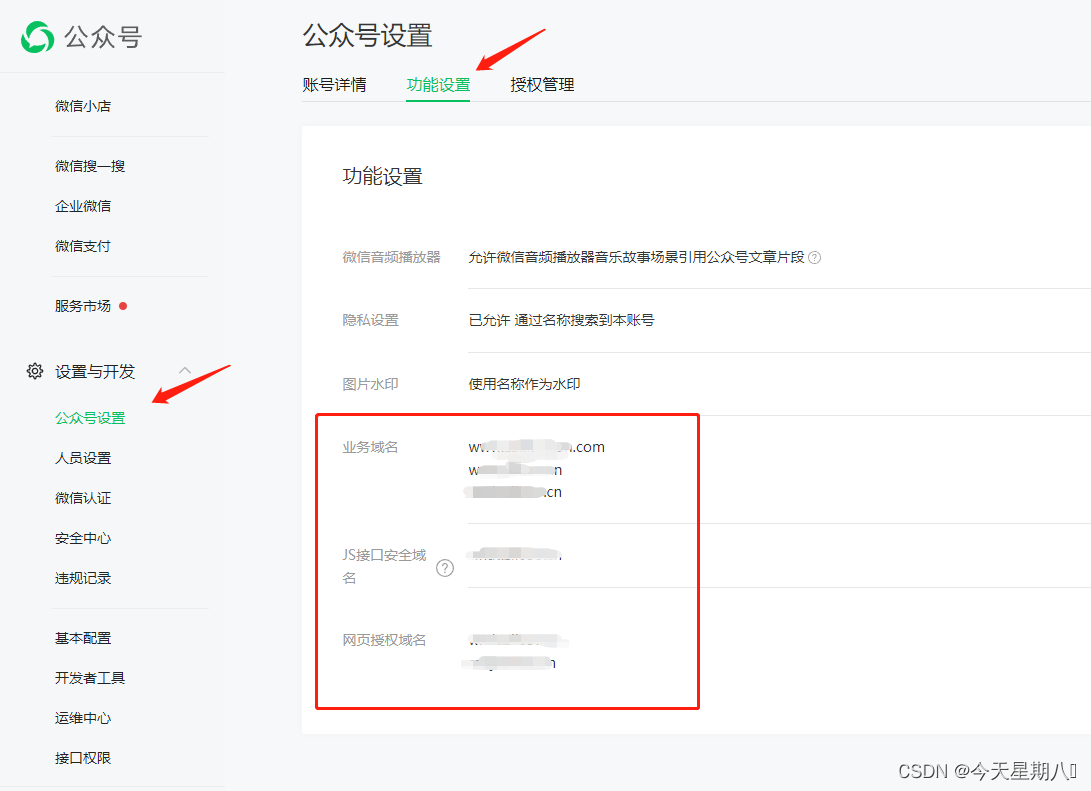Open 安全中心 in the sidebar
1091x791 pixels.
[x=83, y=538]
